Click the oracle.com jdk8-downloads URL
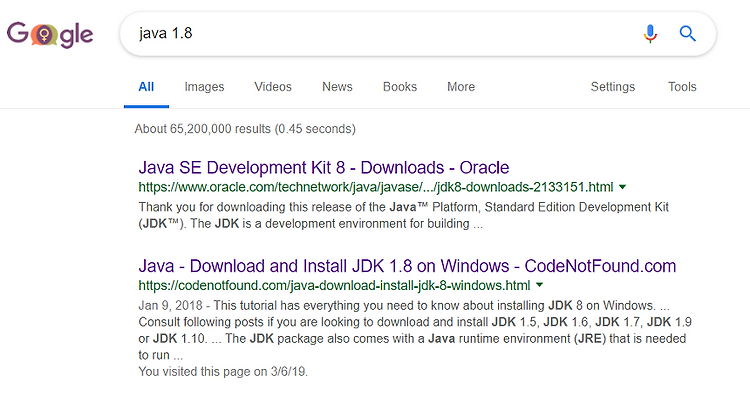This screenshot has width=750, height=396. click(375, 187)
